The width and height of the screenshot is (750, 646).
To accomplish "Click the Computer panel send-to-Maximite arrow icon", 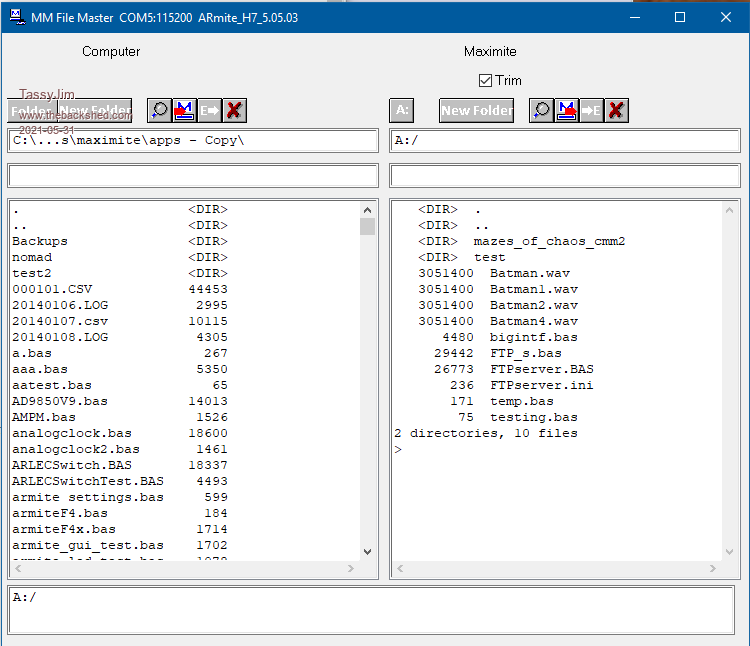I will tap(209, 110).
